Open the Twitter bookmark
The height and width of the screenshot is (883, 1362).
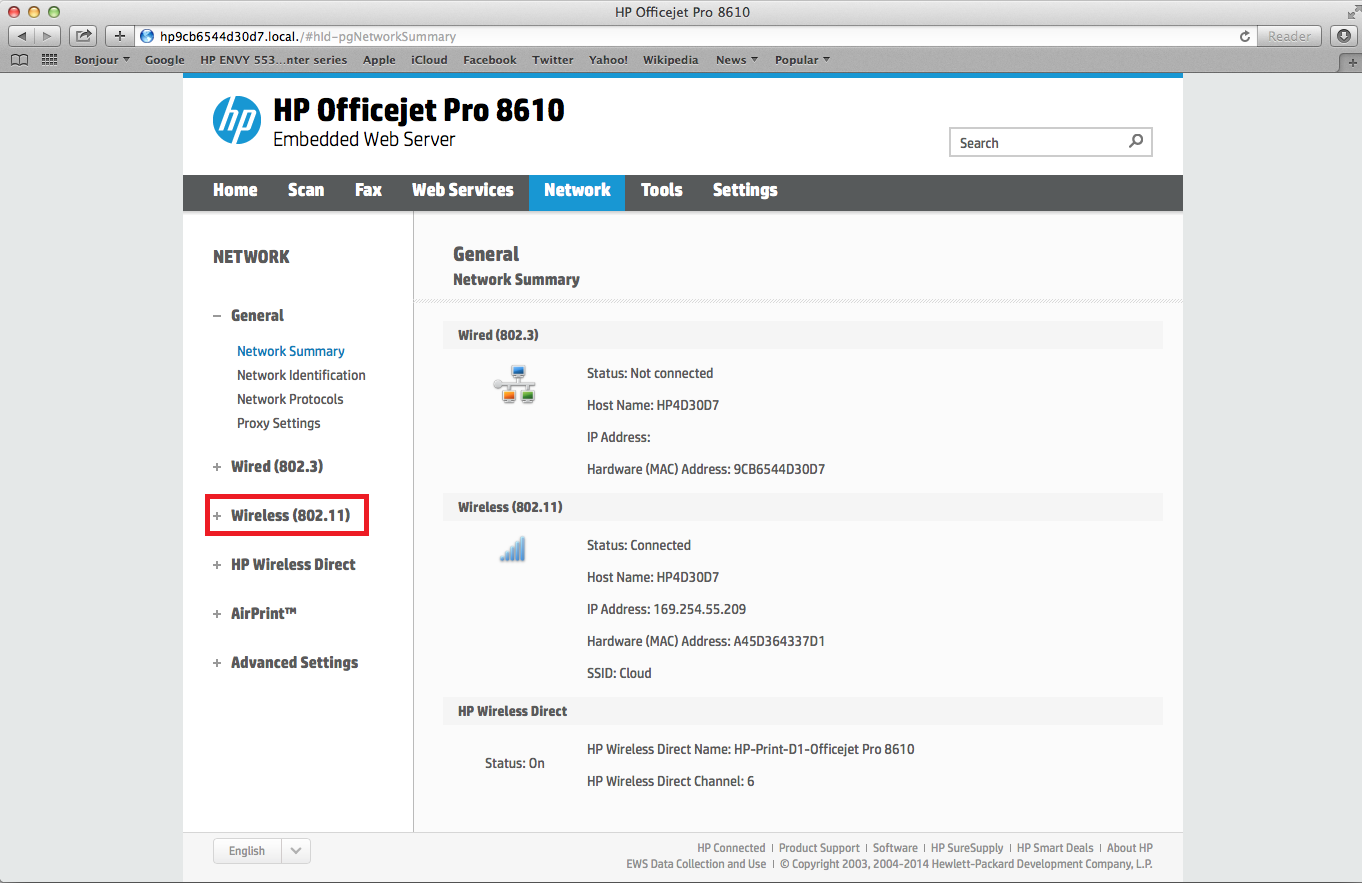click(x=553, y=60)
